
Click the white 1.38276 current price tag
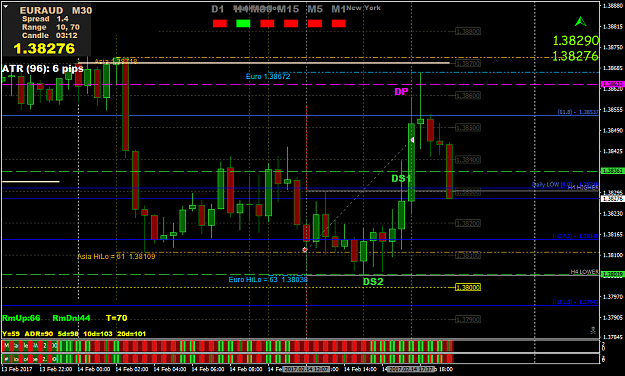pos(612,199)
